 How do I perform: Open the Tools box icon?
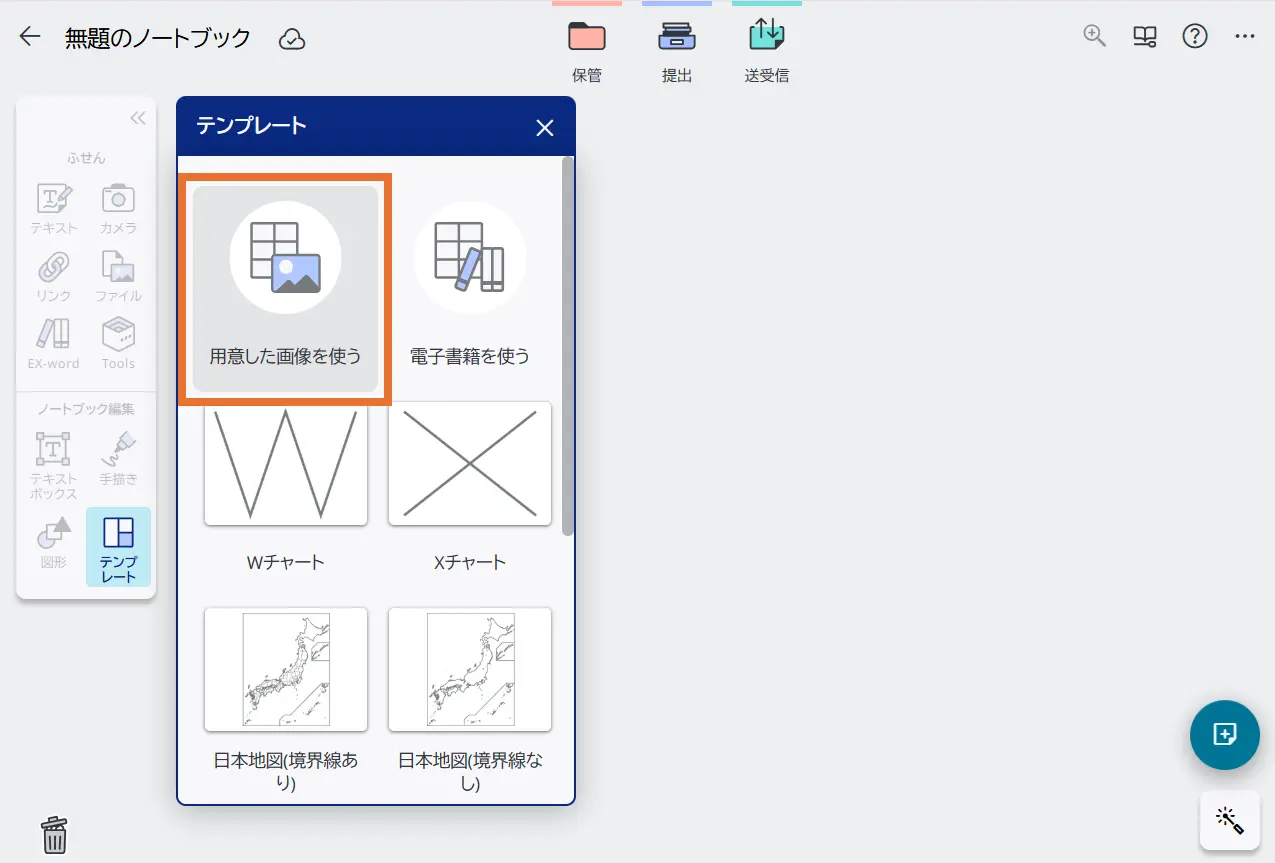pos(118,344)
